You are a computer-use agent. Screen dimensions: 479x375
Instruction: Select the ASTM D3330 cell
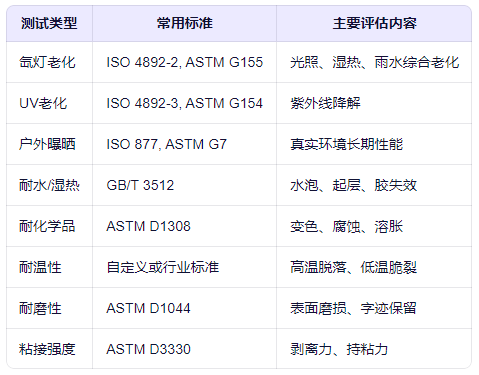pos(184,349)
